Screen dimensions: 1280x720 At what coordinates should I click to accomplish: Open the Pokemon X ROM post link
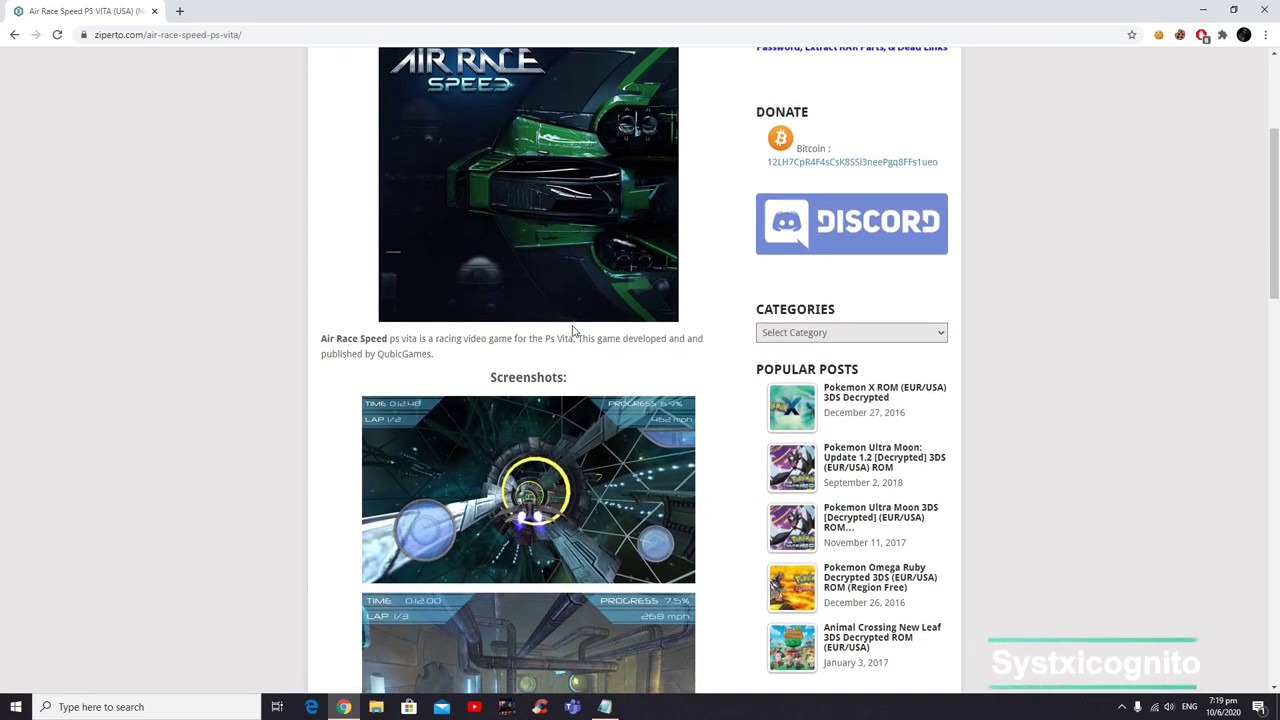pyautogui.click(x=884, y=392)
